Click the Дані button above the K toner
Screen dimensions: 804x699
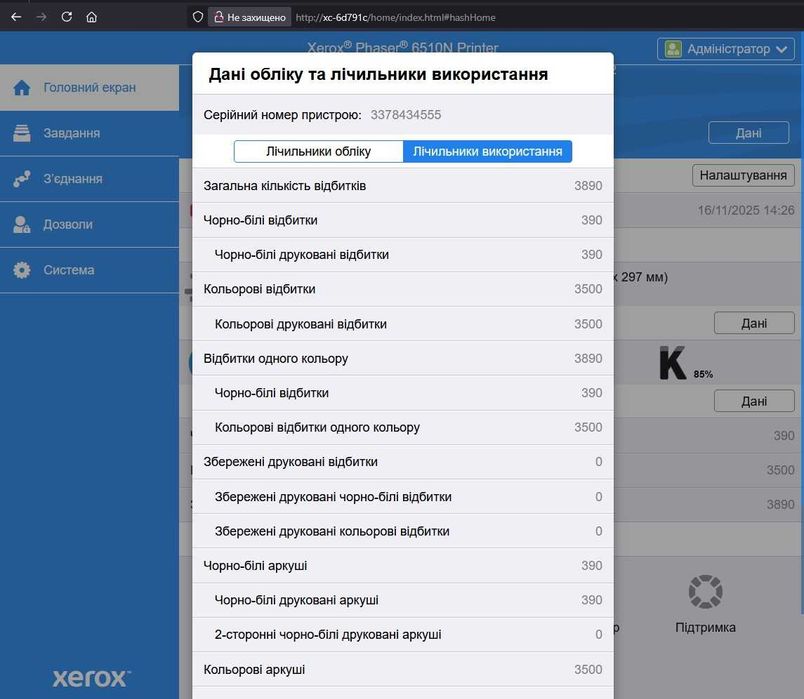pos(754,323)
